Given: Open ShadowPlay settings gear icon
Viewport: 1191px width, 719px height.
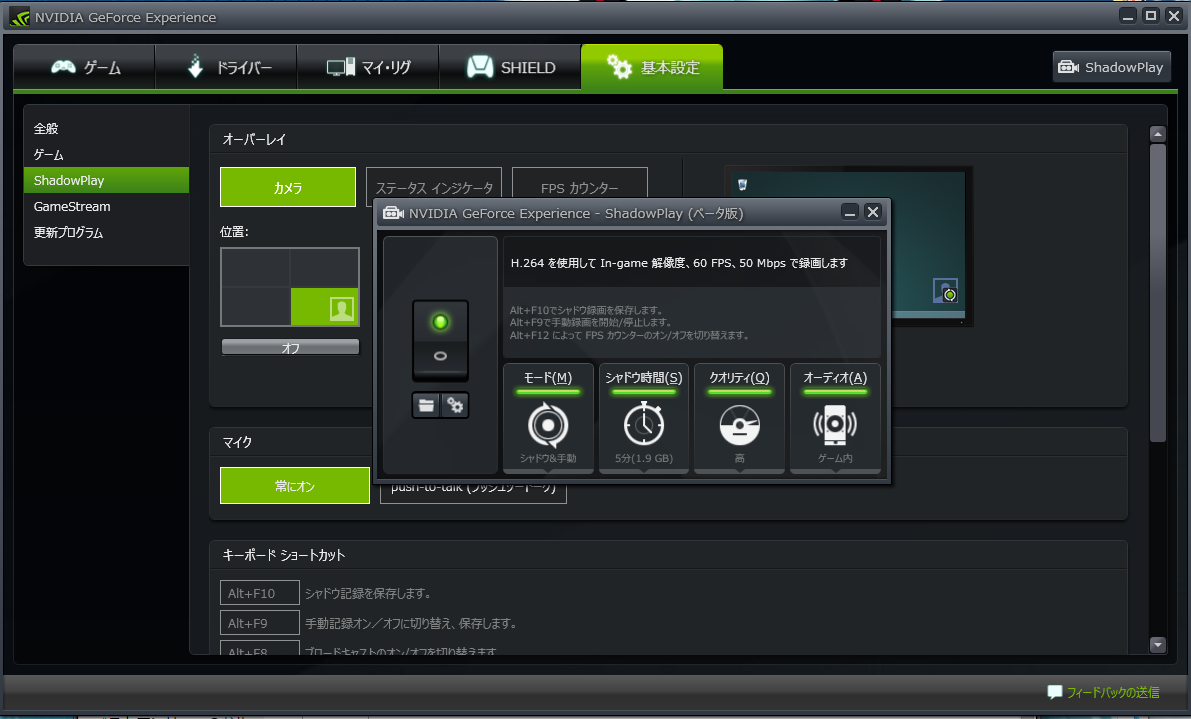Looking at the screenshot, I should 455,405.
